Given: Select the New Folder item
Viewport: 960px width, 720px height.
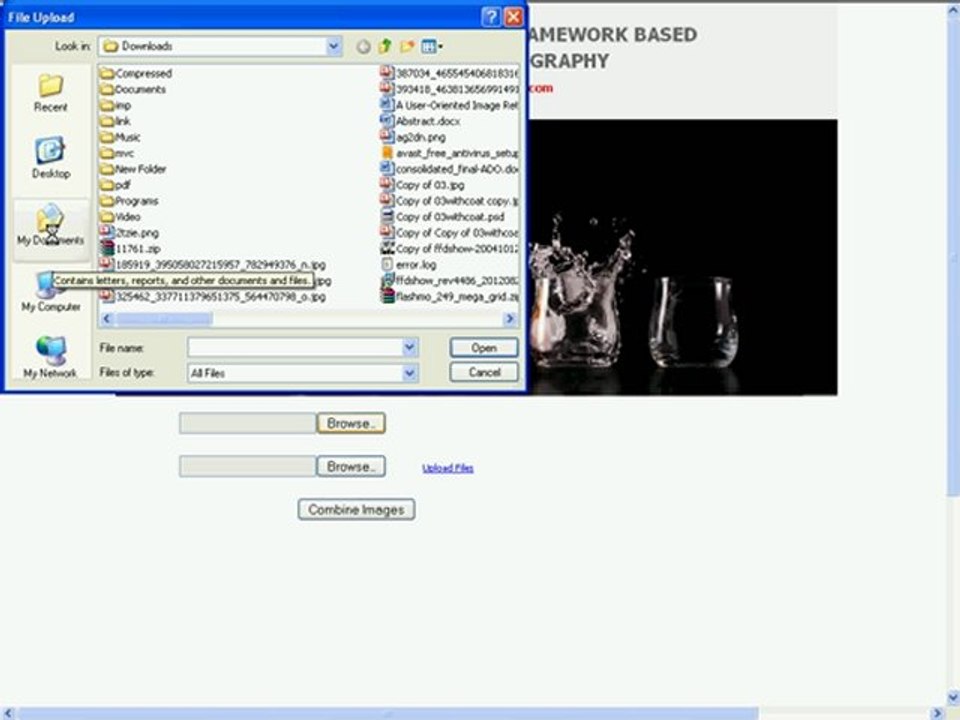Looking at the screenshot, I should (x=133, y=169).
